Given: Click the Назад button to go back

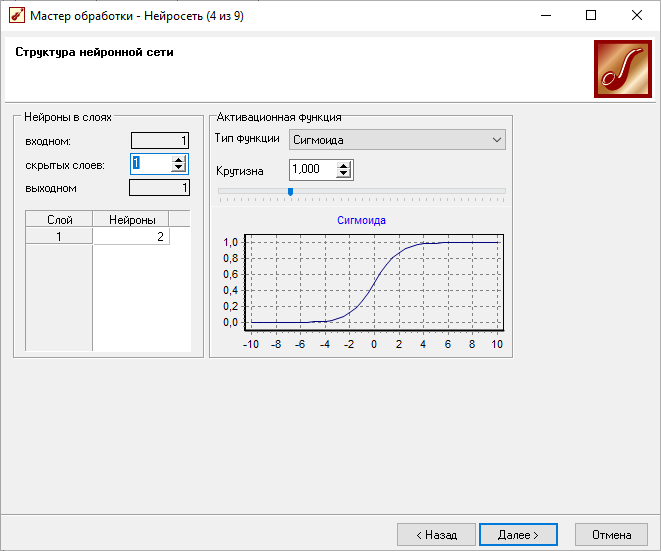Looking at the screenshot, I should tap(436, 535).
